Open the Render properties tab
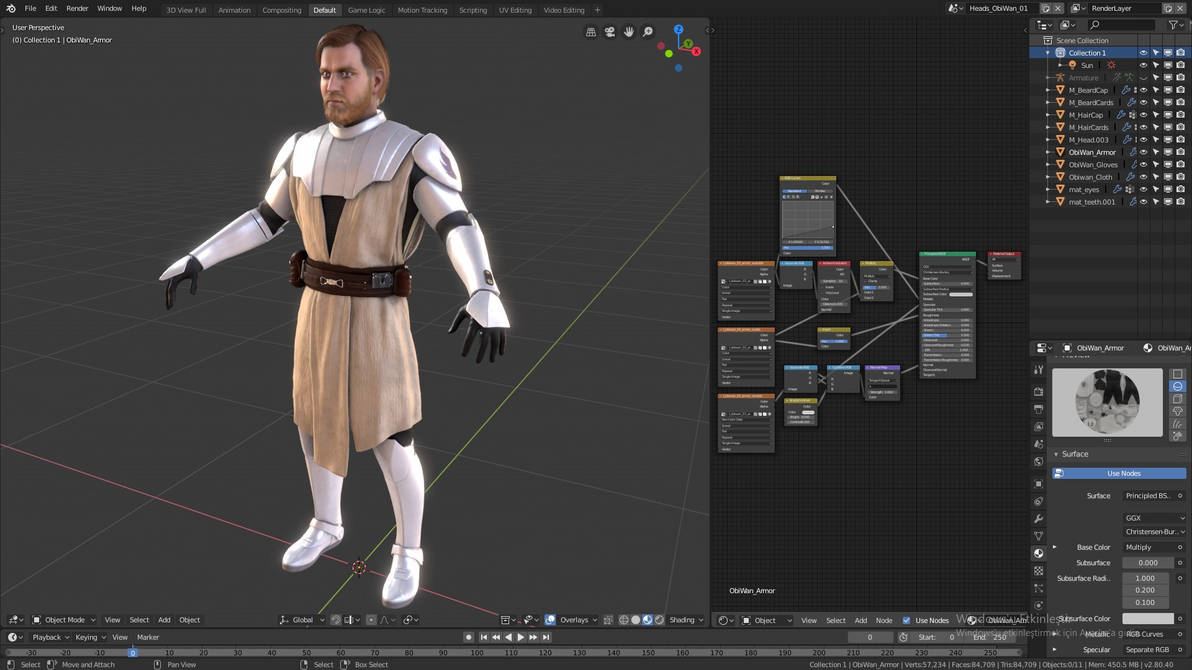This screenshot has height=670, width=1192. coord(1038,392)
